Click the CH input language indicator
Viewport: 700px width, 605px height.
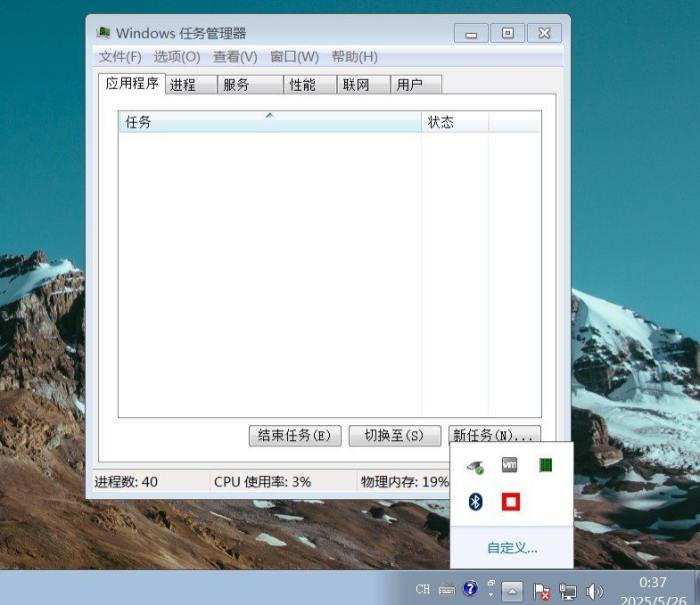coord(423,589)
